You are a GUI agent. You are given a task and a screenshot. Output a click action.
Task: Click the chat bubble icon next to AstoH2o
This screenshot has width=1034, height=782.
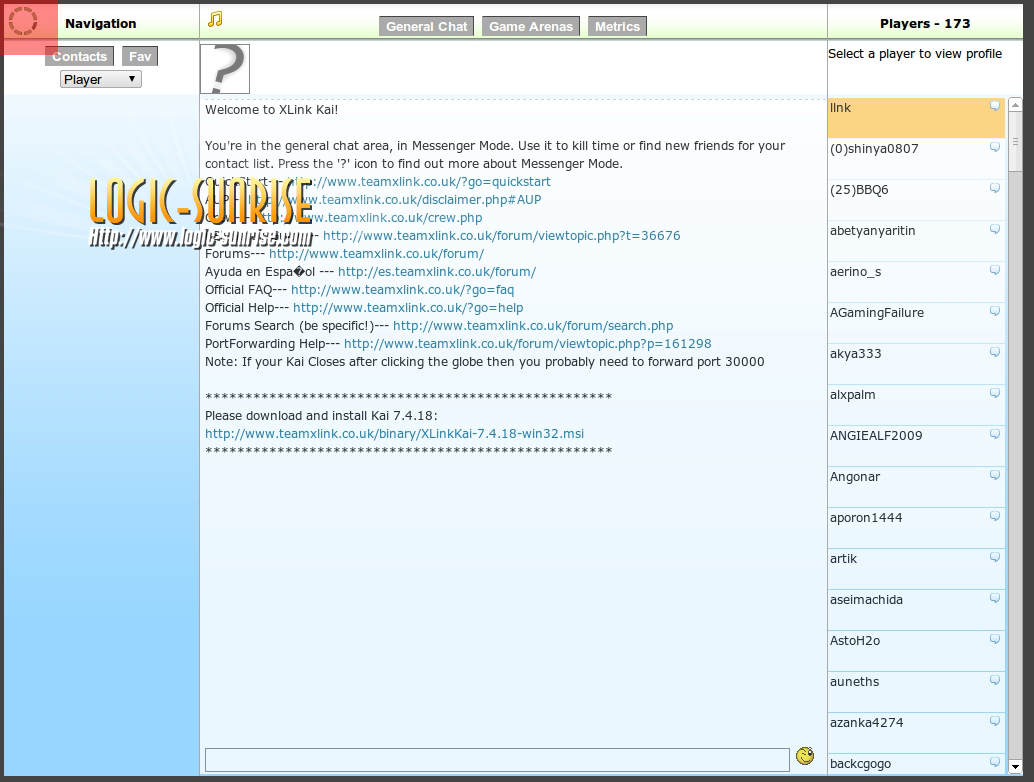(x=995, y=639)
